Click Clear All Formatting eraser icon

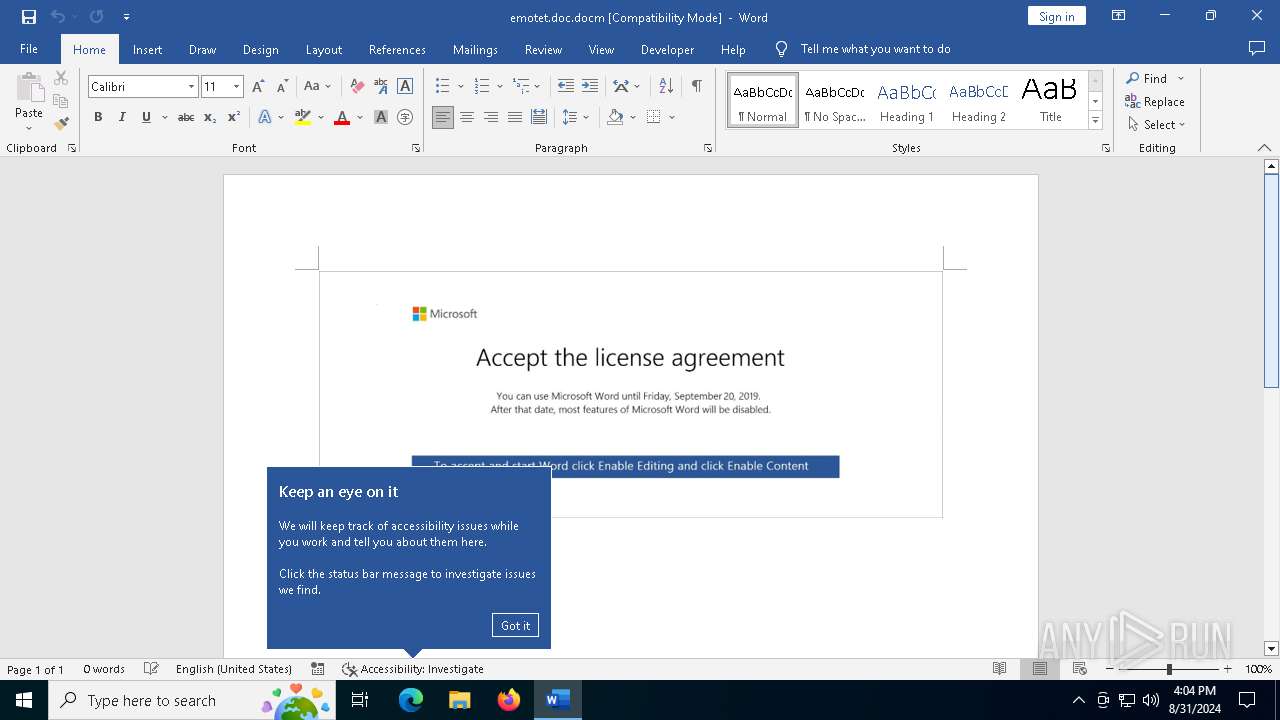357,86
